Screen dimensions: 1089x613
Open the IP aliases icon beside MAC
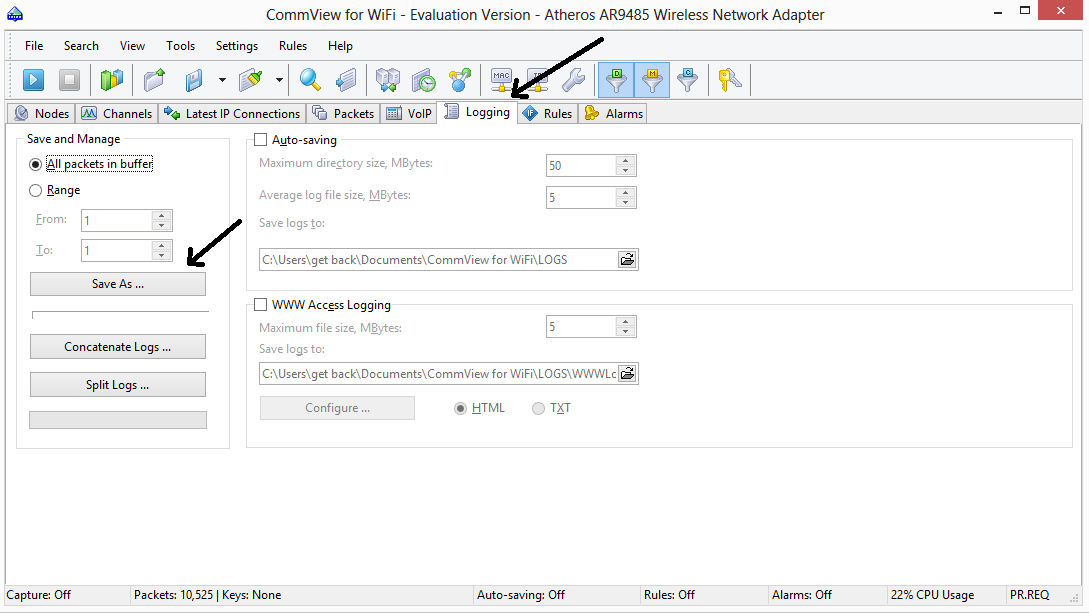click(538, 80)
